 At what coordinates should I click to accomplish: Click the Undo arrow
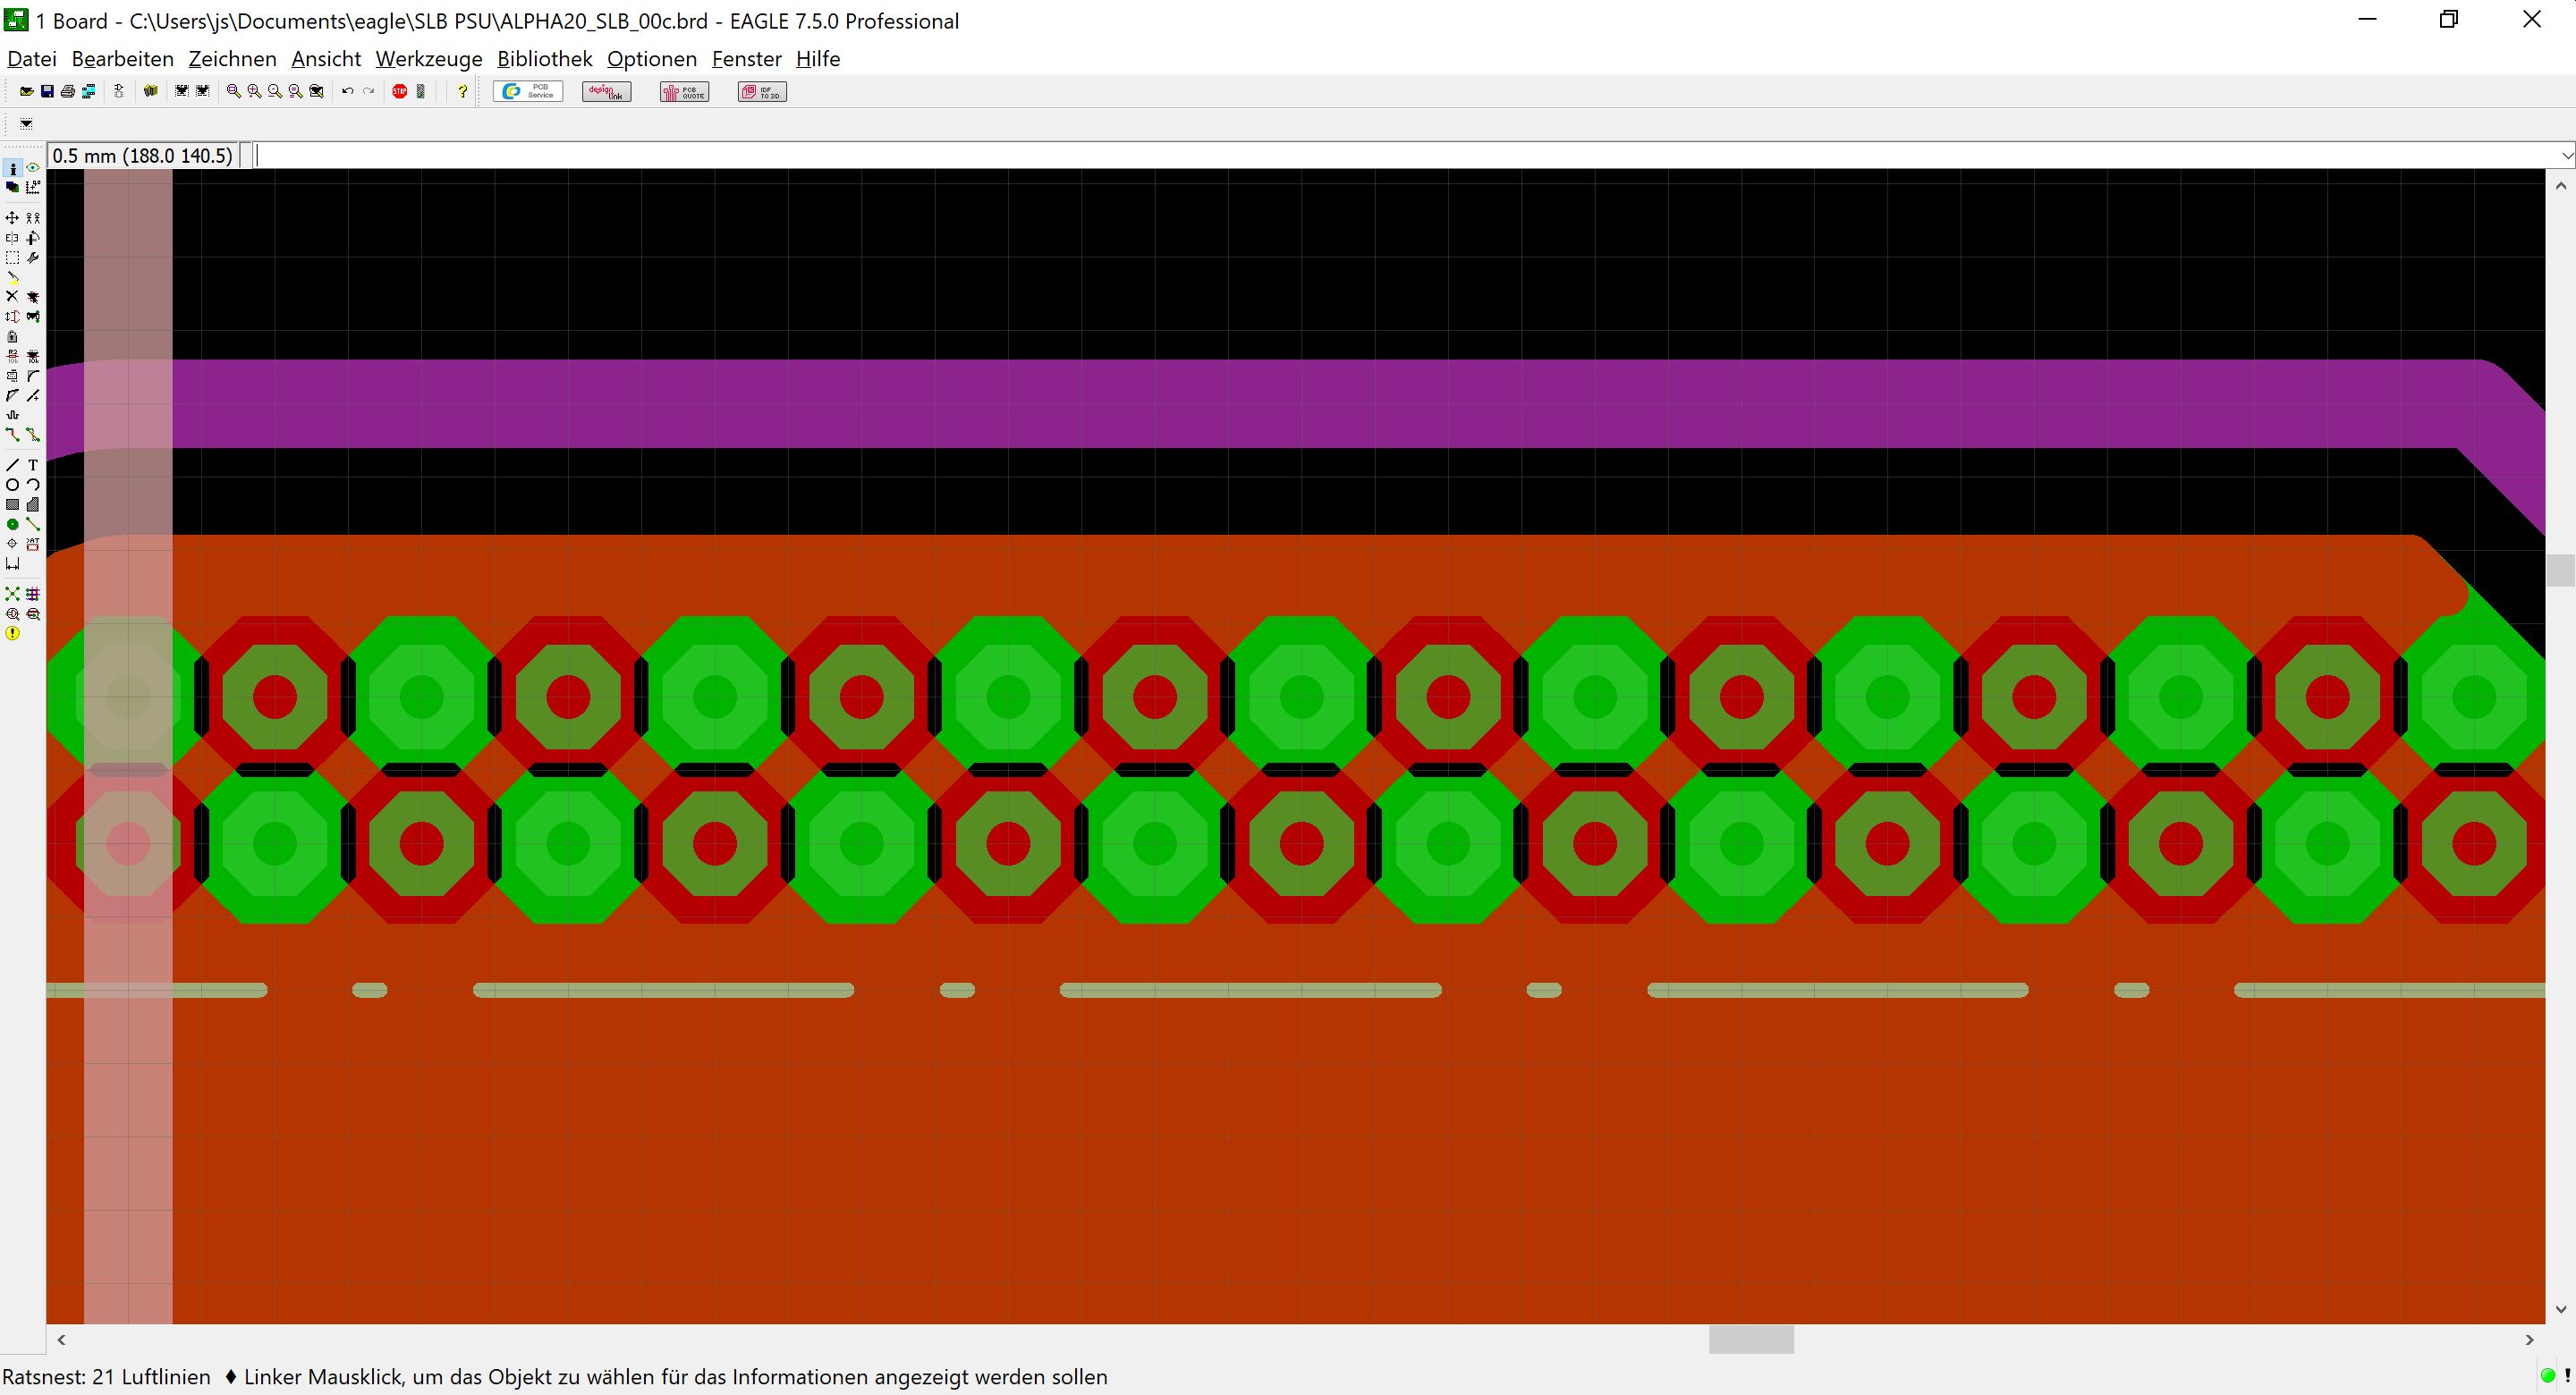click(x=348, y=92)
